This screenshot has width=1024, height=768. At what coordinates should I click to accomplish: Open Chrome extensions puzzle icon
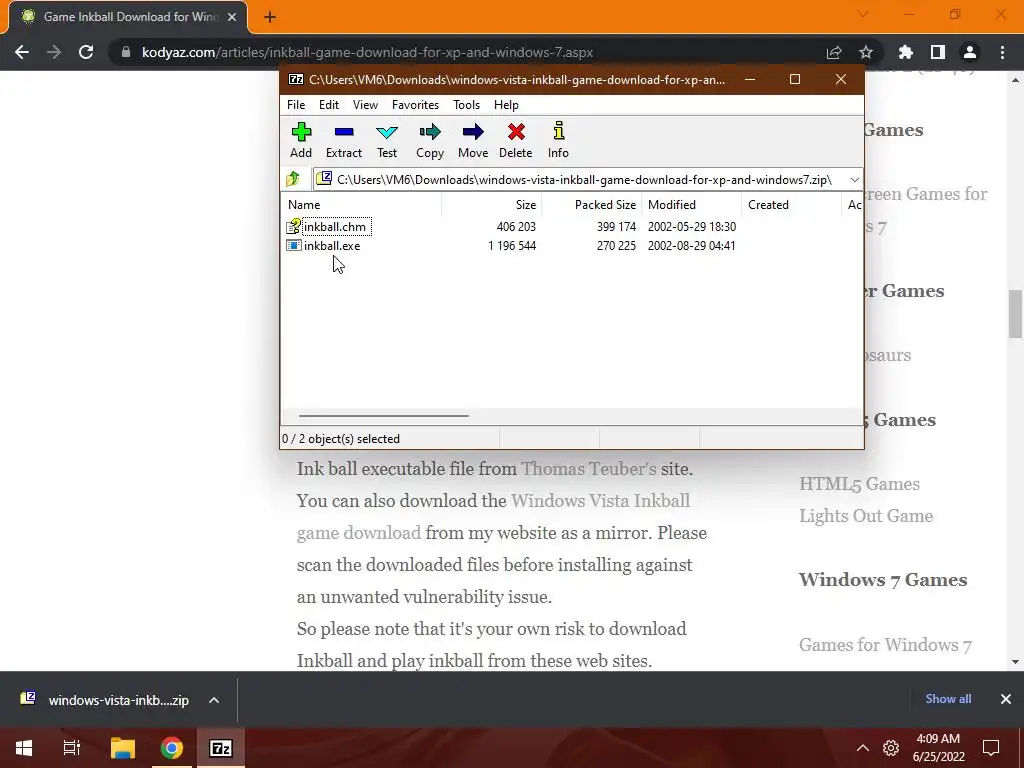(906, 52)
